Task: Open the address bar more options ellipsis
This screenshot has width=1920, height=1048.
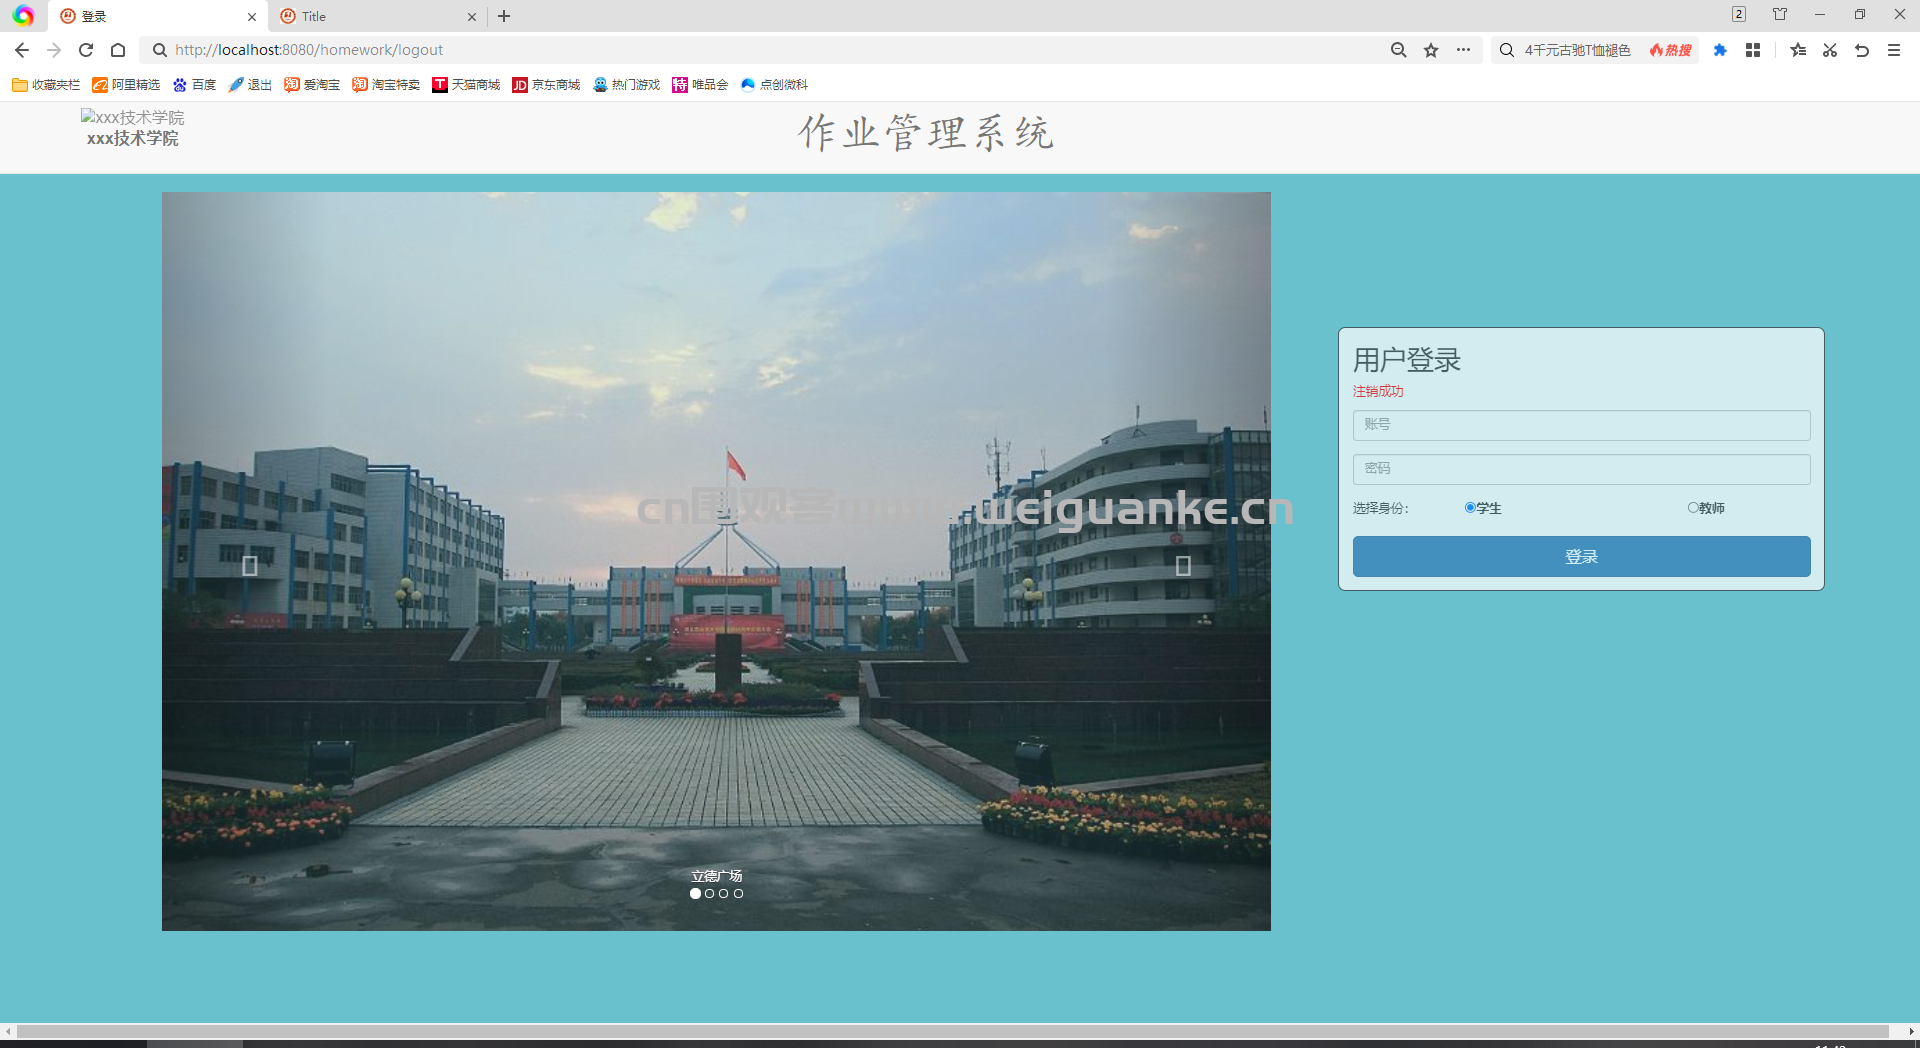Action: coord(1463,50)
